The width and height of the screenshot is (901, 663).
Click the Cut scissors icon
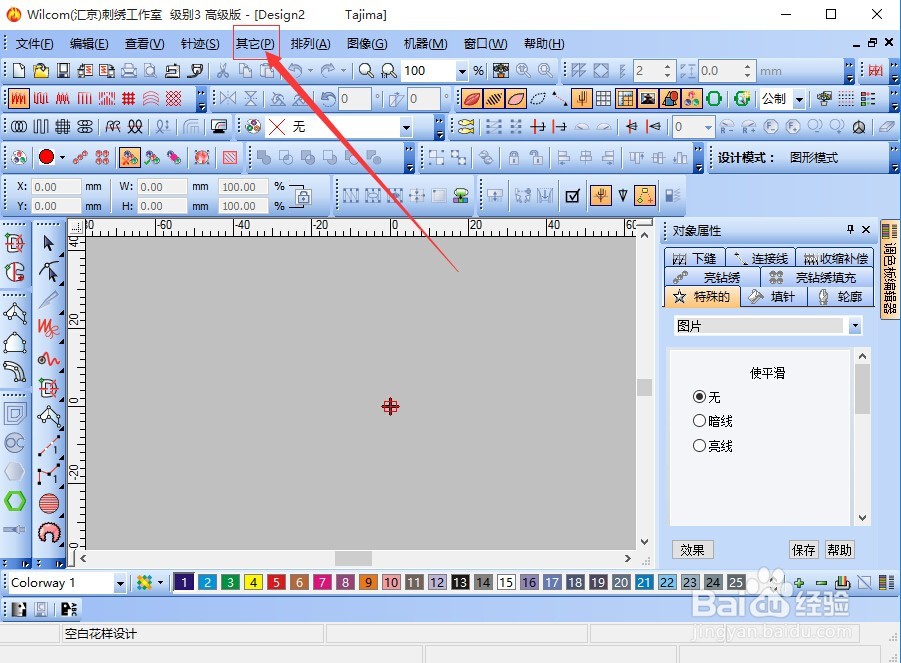tap(223, 71)
